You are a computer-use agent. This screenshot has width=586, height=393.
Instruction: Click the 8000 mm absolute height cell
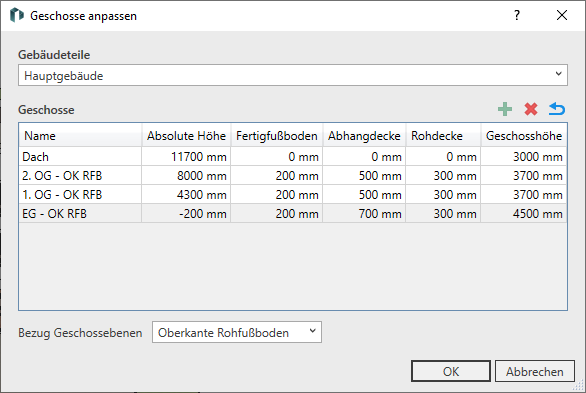pos(186,176)
